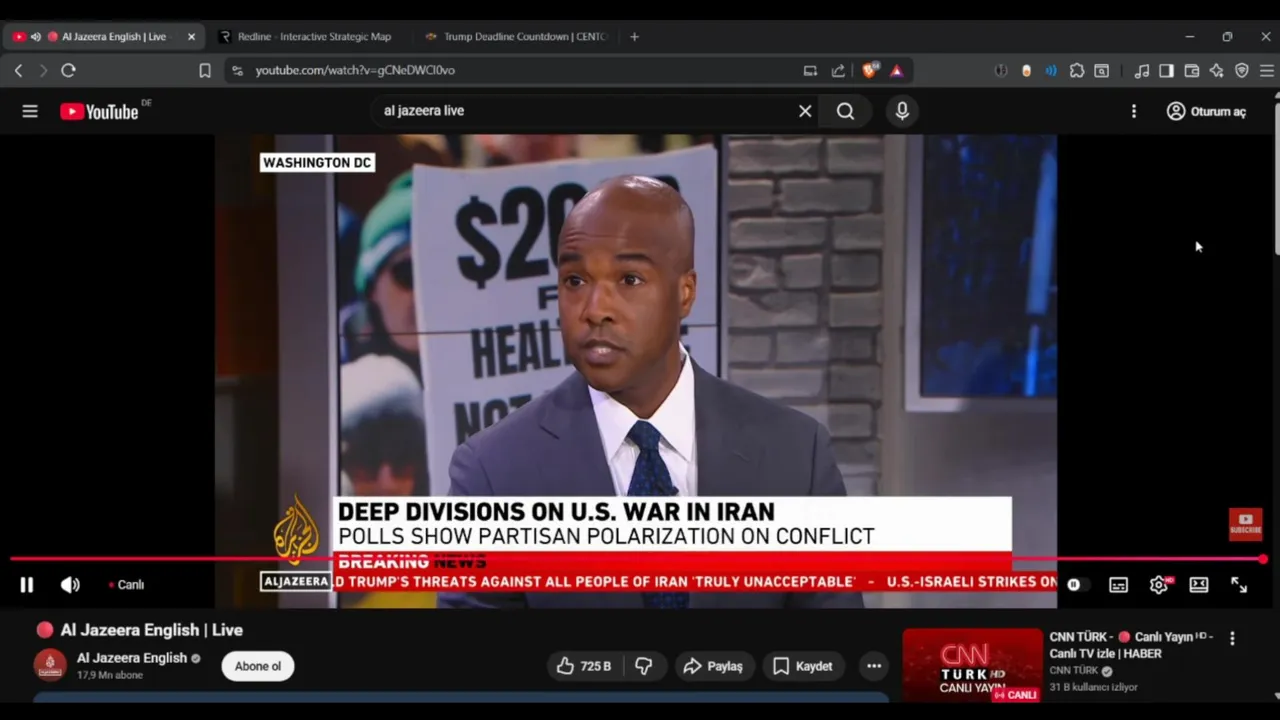Open CNN TÜRK video thumbnail
This screenshot has width=1280, height=720.
pyautogui.click(x=972, y=665)
